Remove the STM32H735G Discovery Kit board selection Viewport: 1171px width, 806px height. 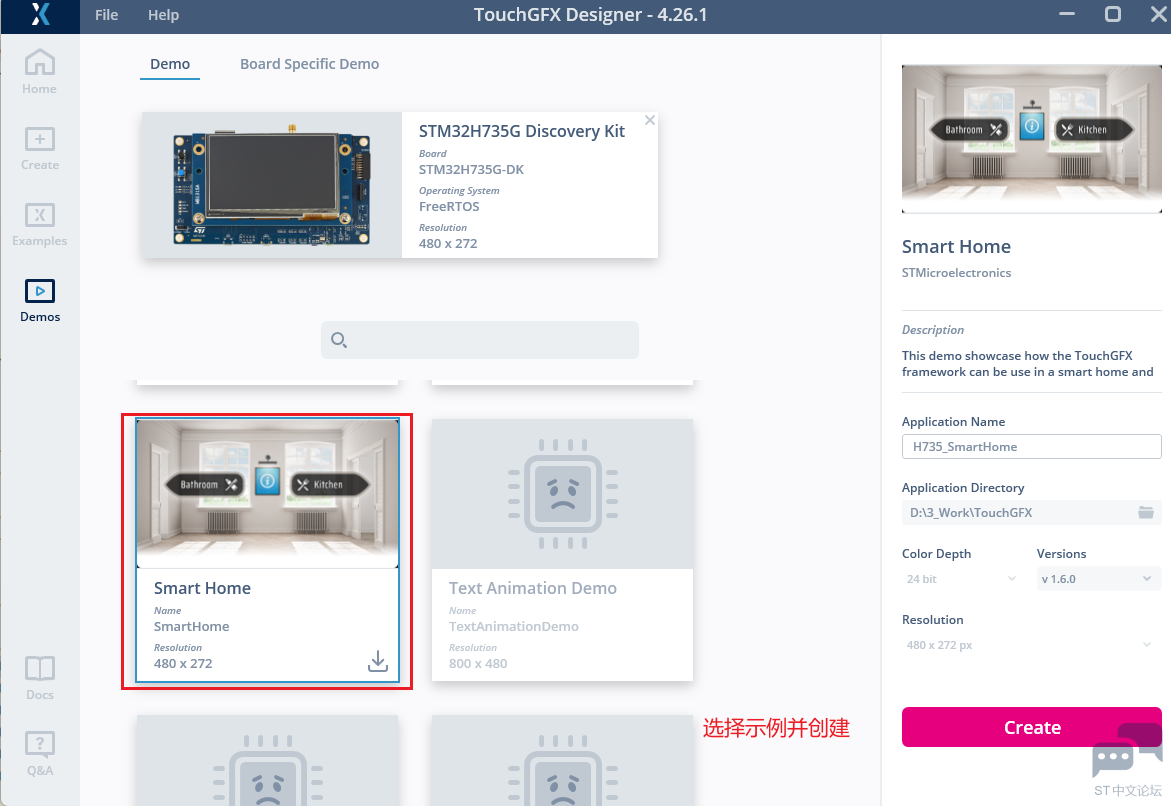tap(650, 120)
